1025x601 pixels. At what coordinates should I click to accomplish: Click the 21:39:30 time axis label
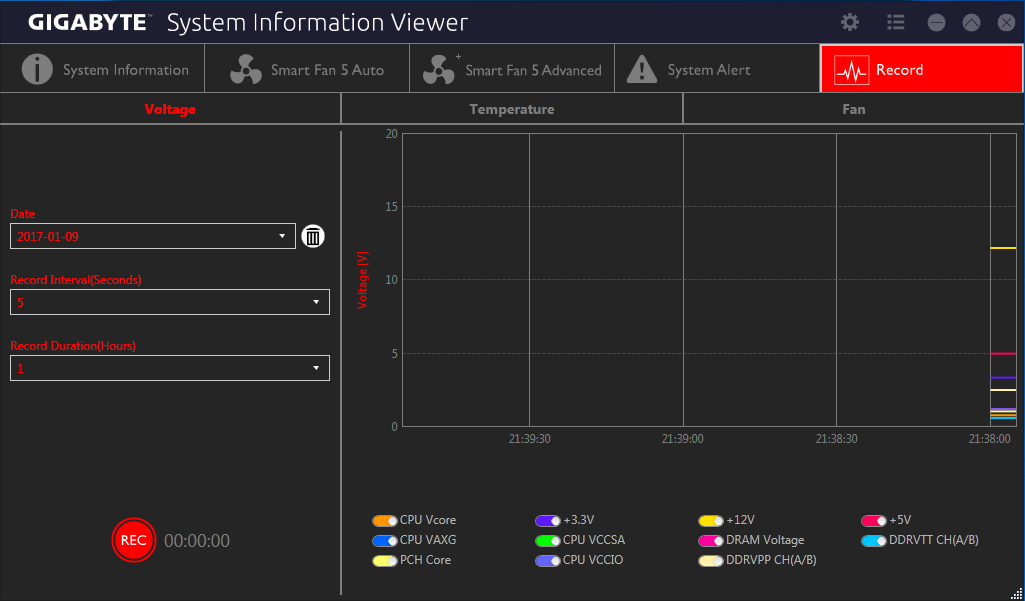point(529,439)
